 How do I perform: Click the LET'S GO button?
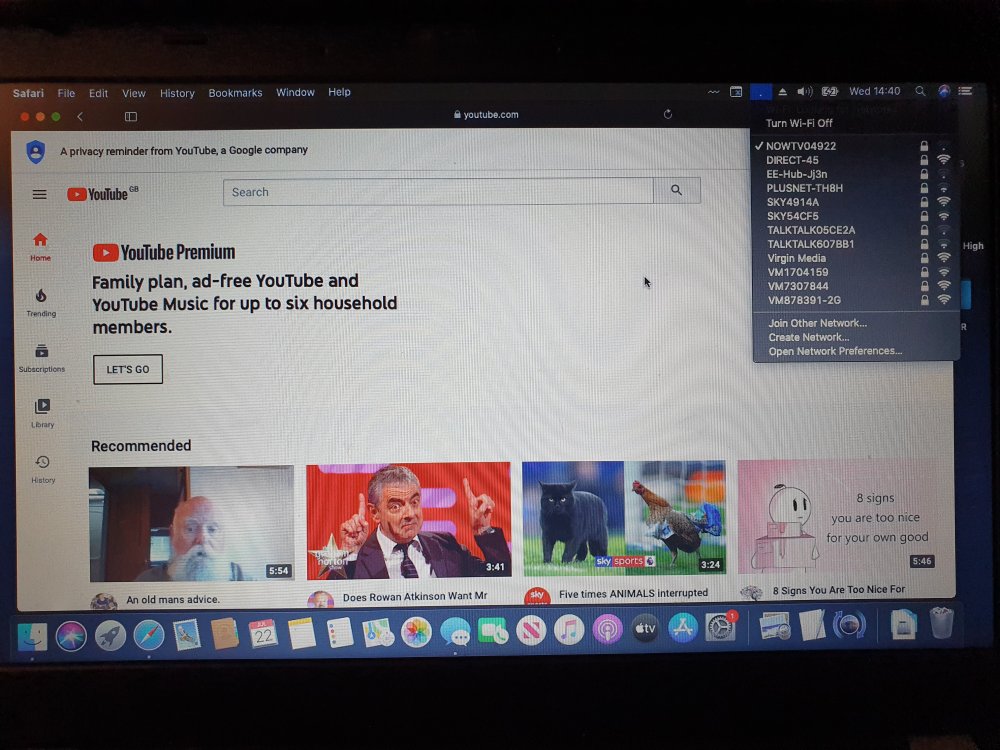click(128, 369)
